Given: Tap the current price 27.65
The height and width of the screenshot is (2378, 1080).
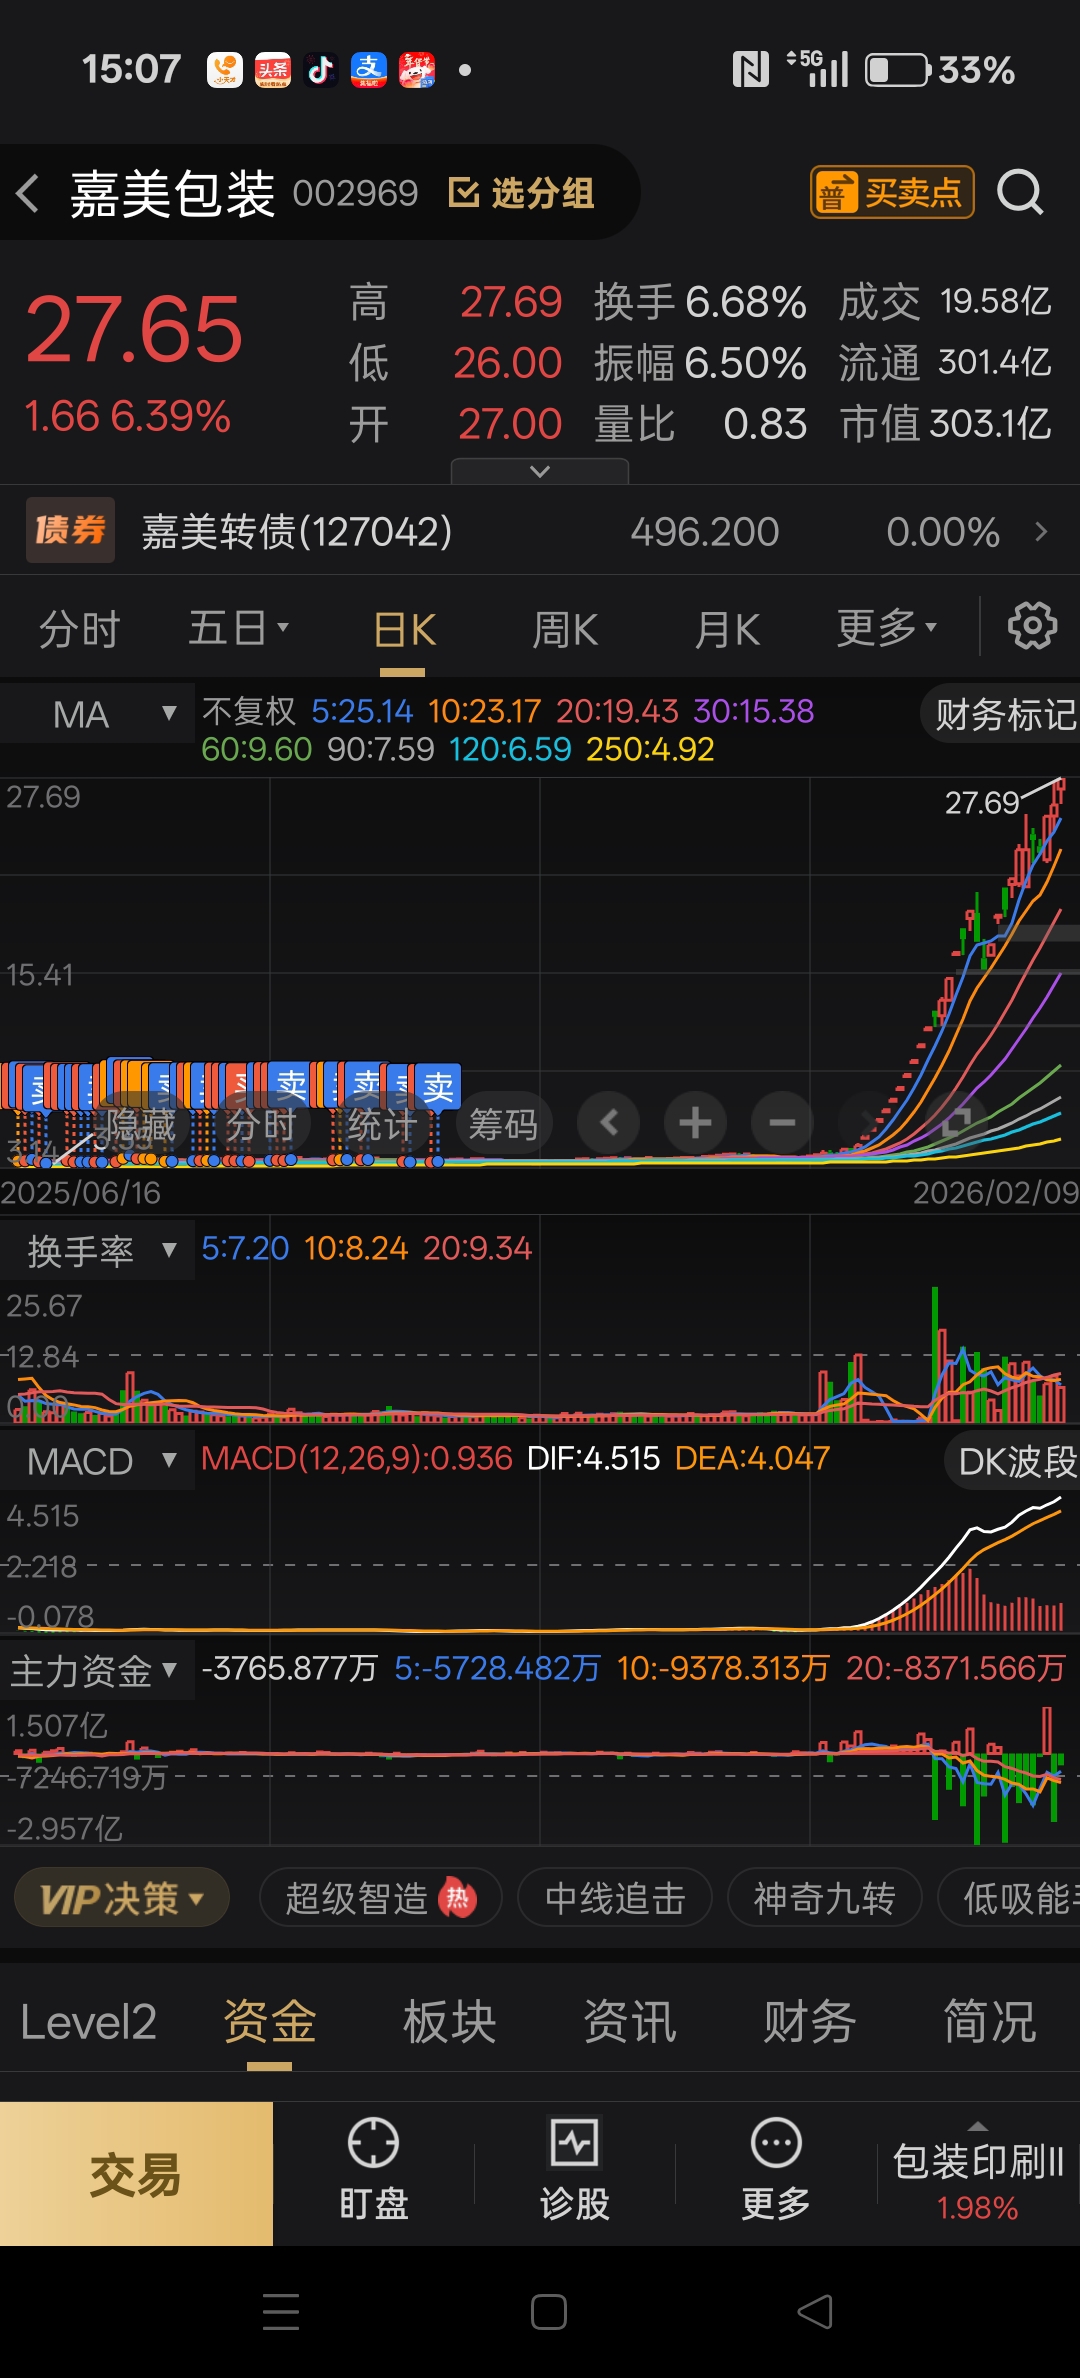Looking at the screenshot, I should (x=134, y=330).
